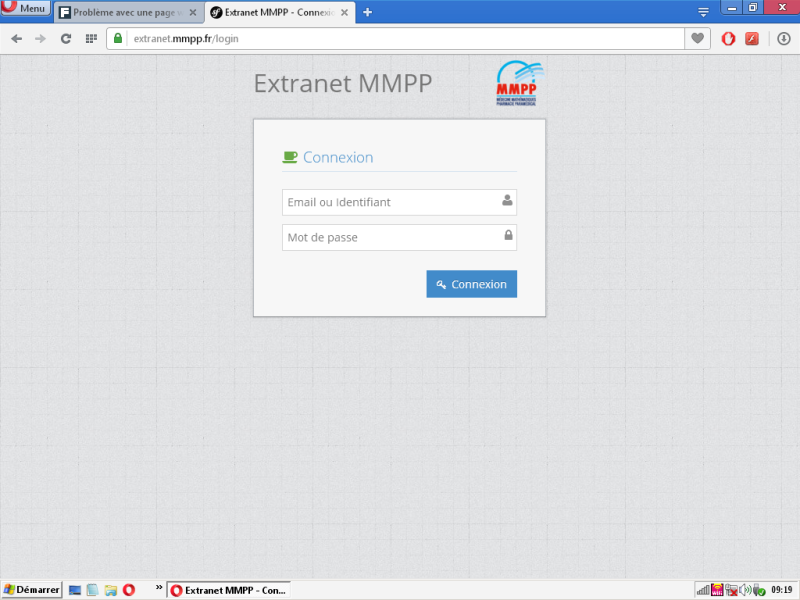Select the 'Extranet MMPP - Con...' taskbar button
The height and width of the screenshot is (600, 800).
click(229, 590)
